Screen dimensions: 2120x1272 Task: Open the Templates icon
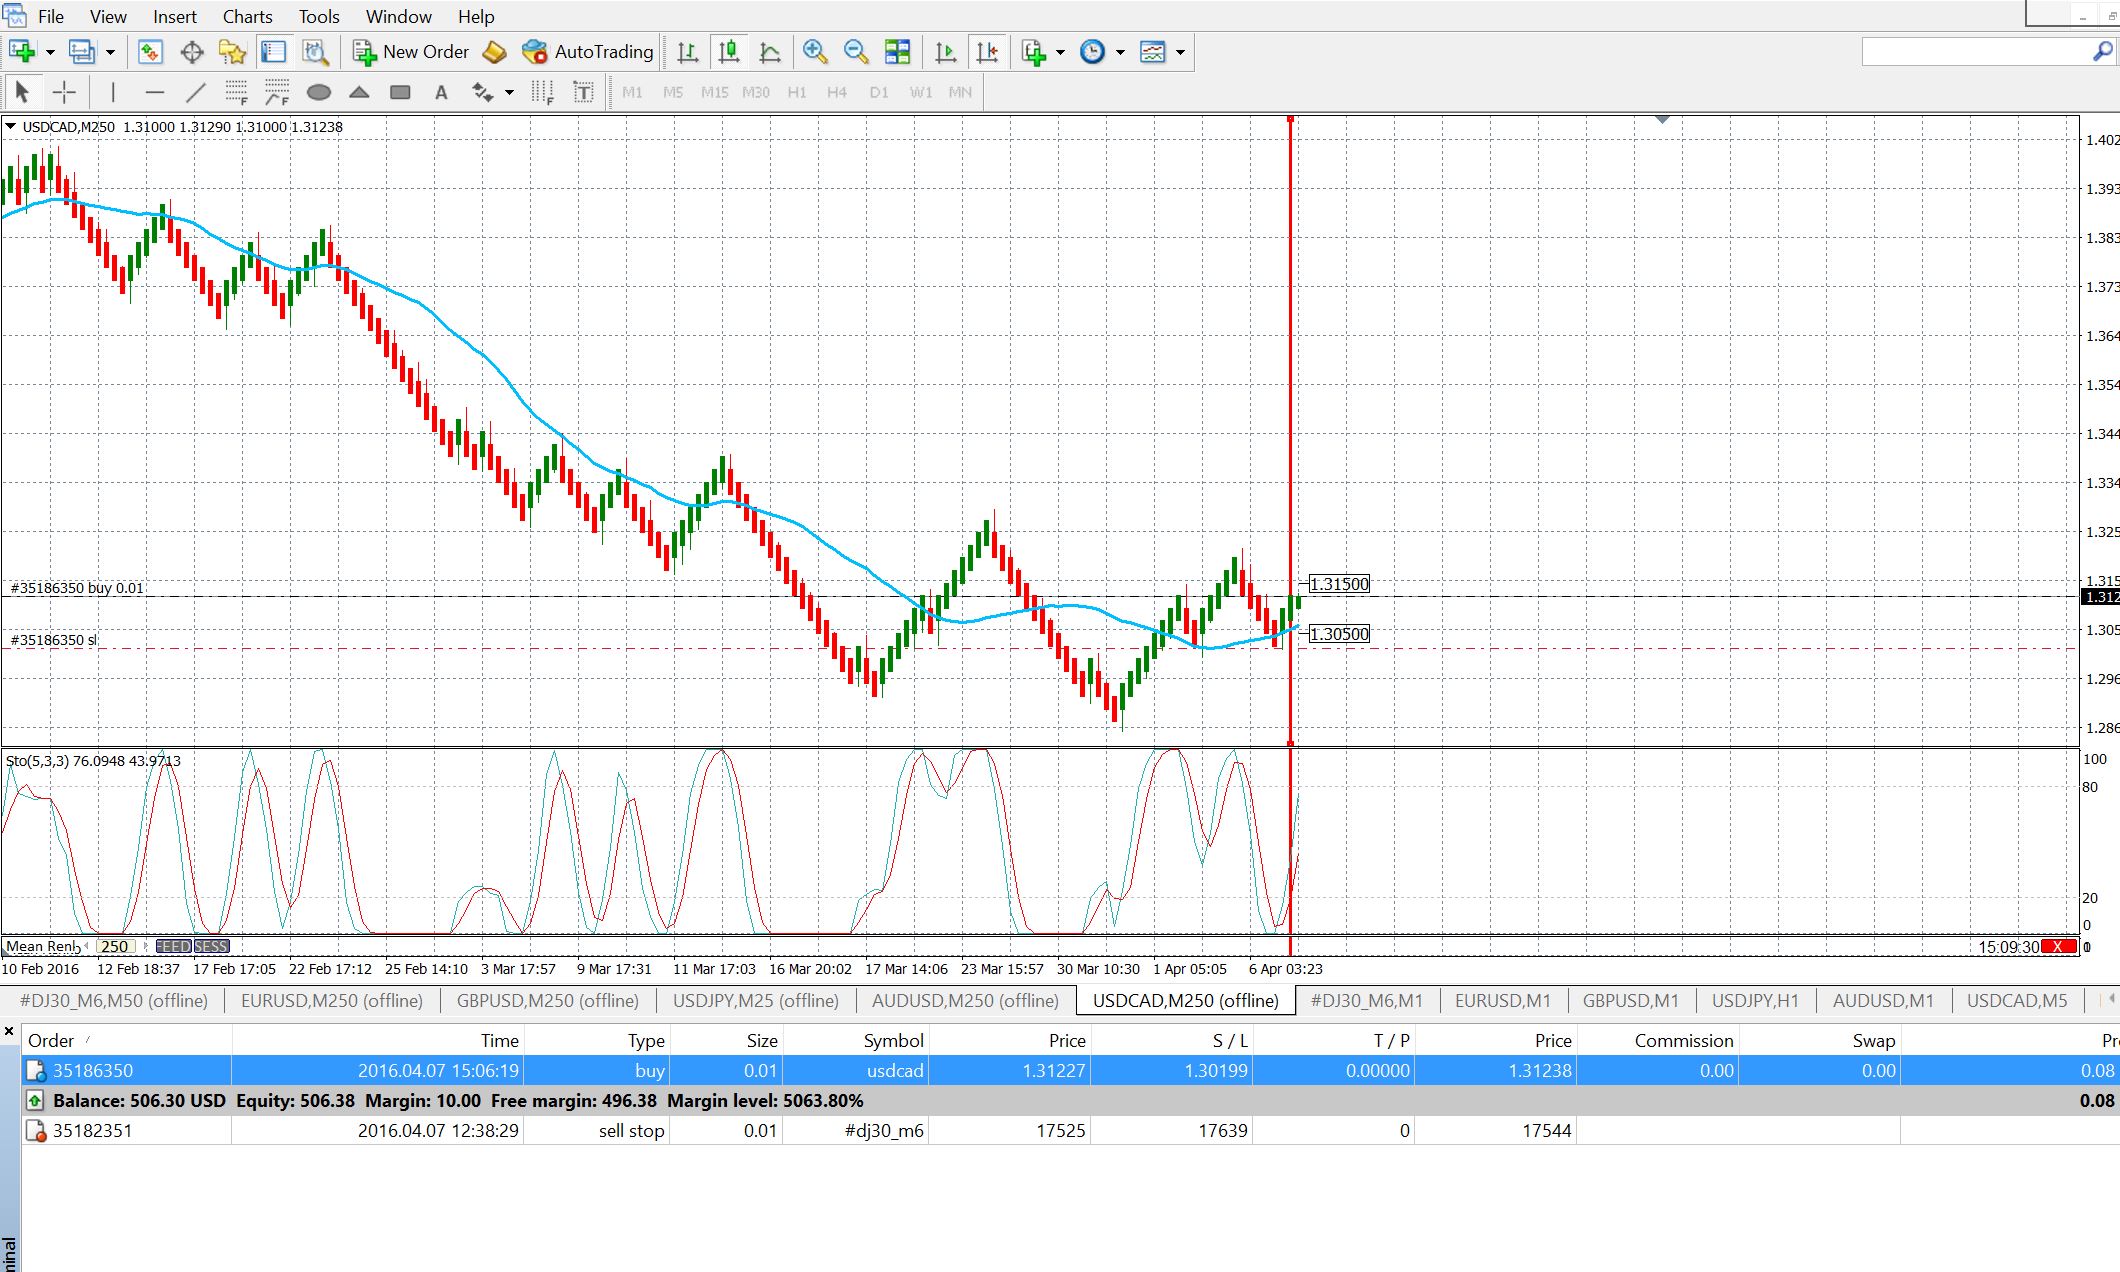pyautogui.click(x=1153, y=52)
